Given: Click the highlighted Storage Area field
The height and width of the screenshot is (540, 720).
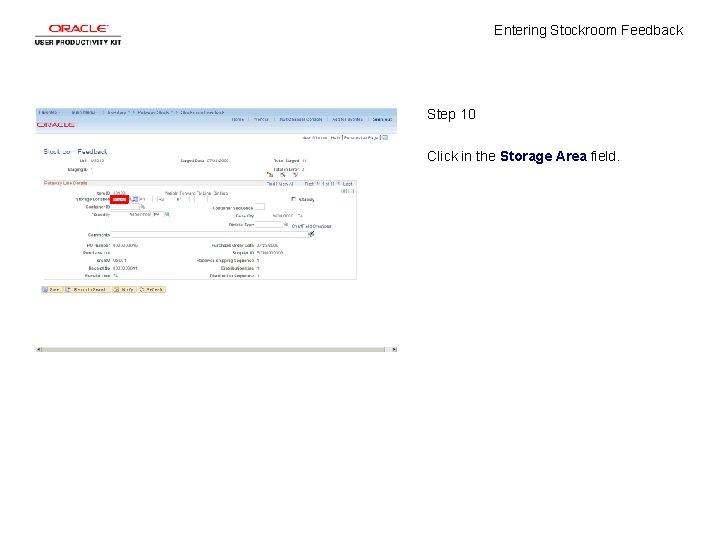Looking at the screenshot, I should tap(119, 199).
